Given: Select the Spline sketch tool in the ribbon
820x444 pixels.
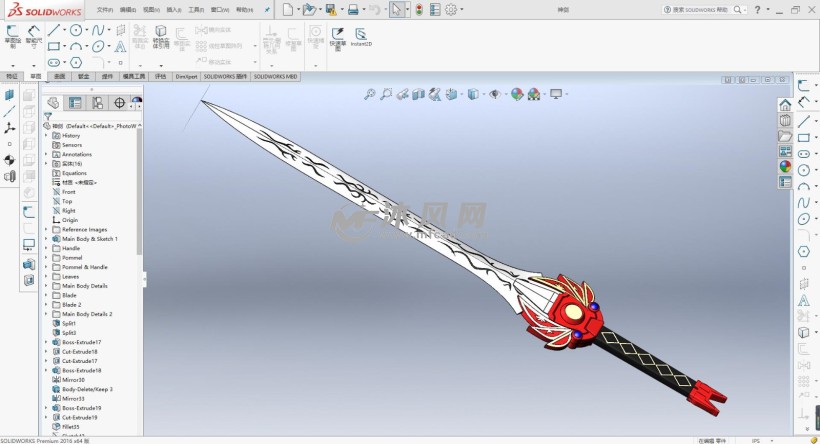Looking at the screenshot, I should pos(98,30).
